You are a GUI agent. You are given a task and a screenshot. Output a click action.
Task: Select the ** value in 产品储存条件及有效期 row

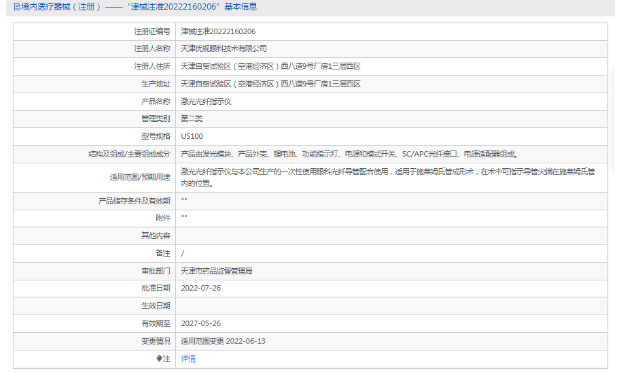coord(184,200)
